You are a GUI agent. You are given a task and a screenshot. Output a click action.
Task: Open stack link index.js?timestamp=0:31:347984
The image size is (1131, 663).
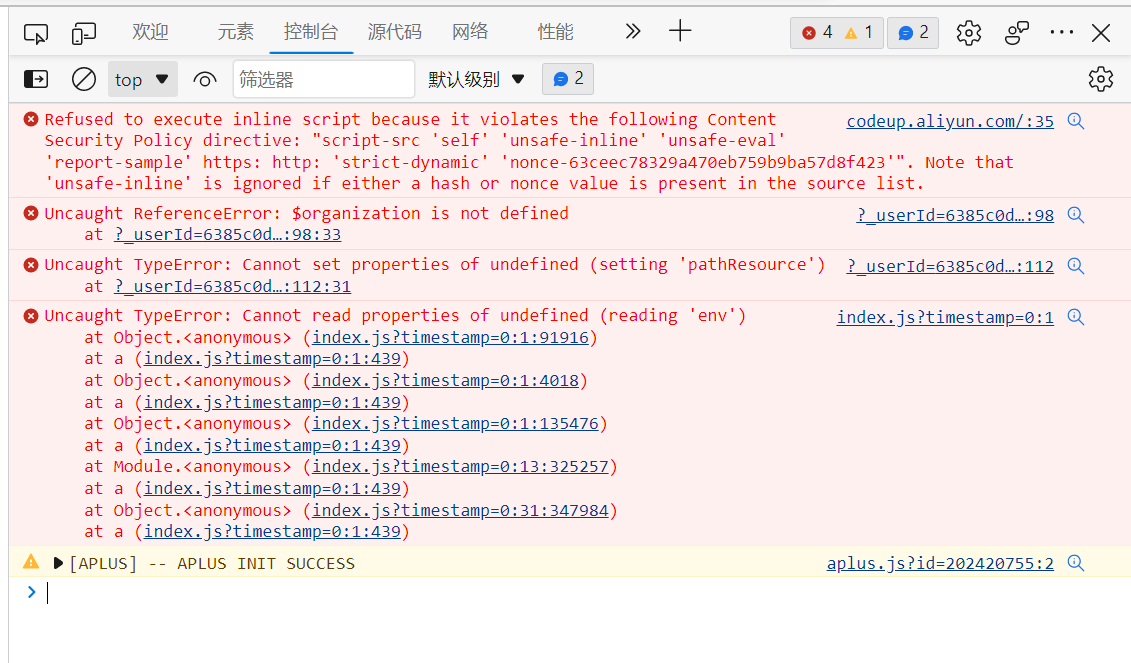coord(460,510)
